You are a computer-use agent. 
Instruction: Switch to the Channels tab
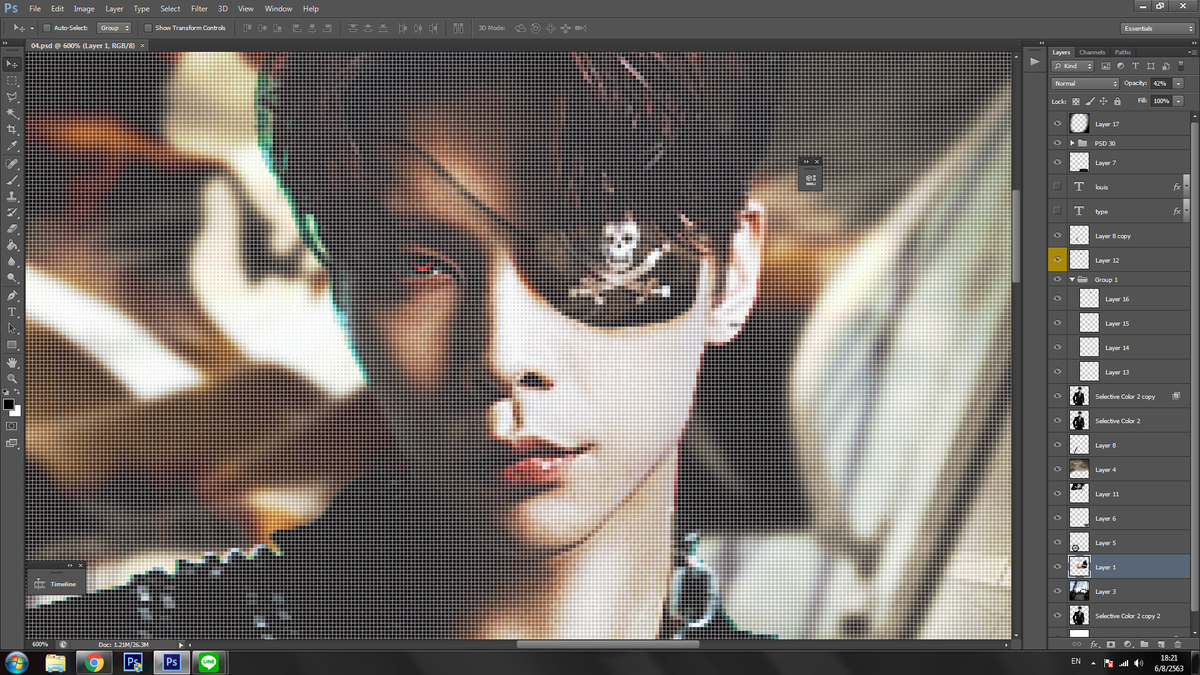(x=1092, y=52)
